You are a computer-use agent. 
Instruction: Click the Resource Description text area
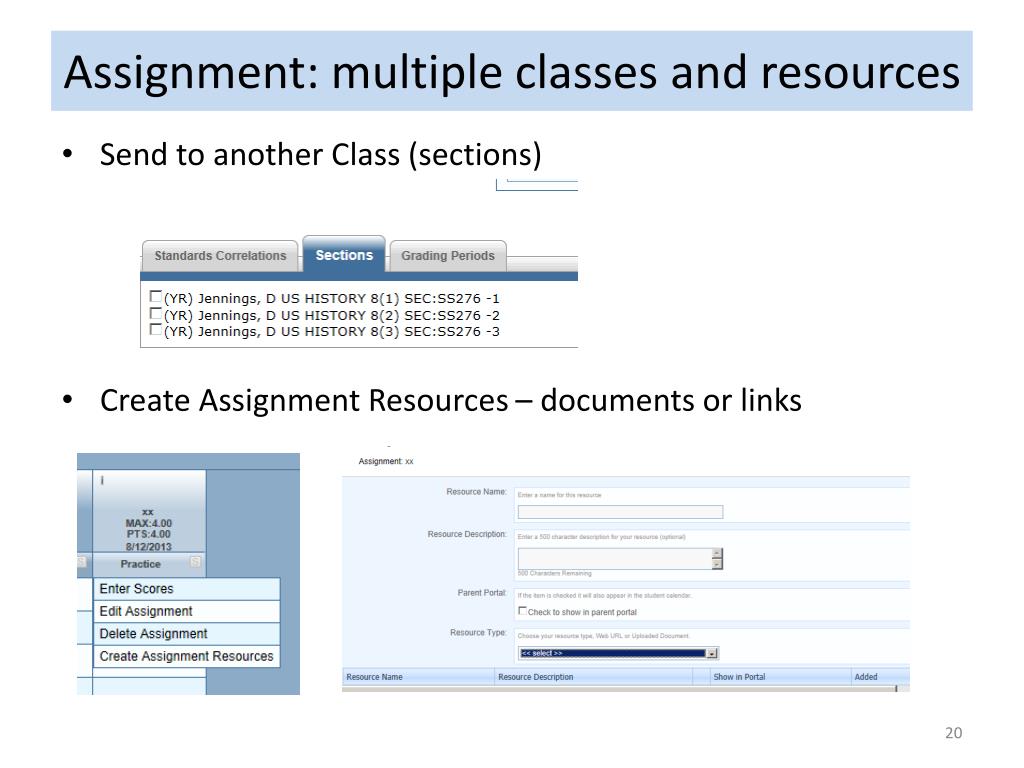pyautogui.click(x=615, y=559)
